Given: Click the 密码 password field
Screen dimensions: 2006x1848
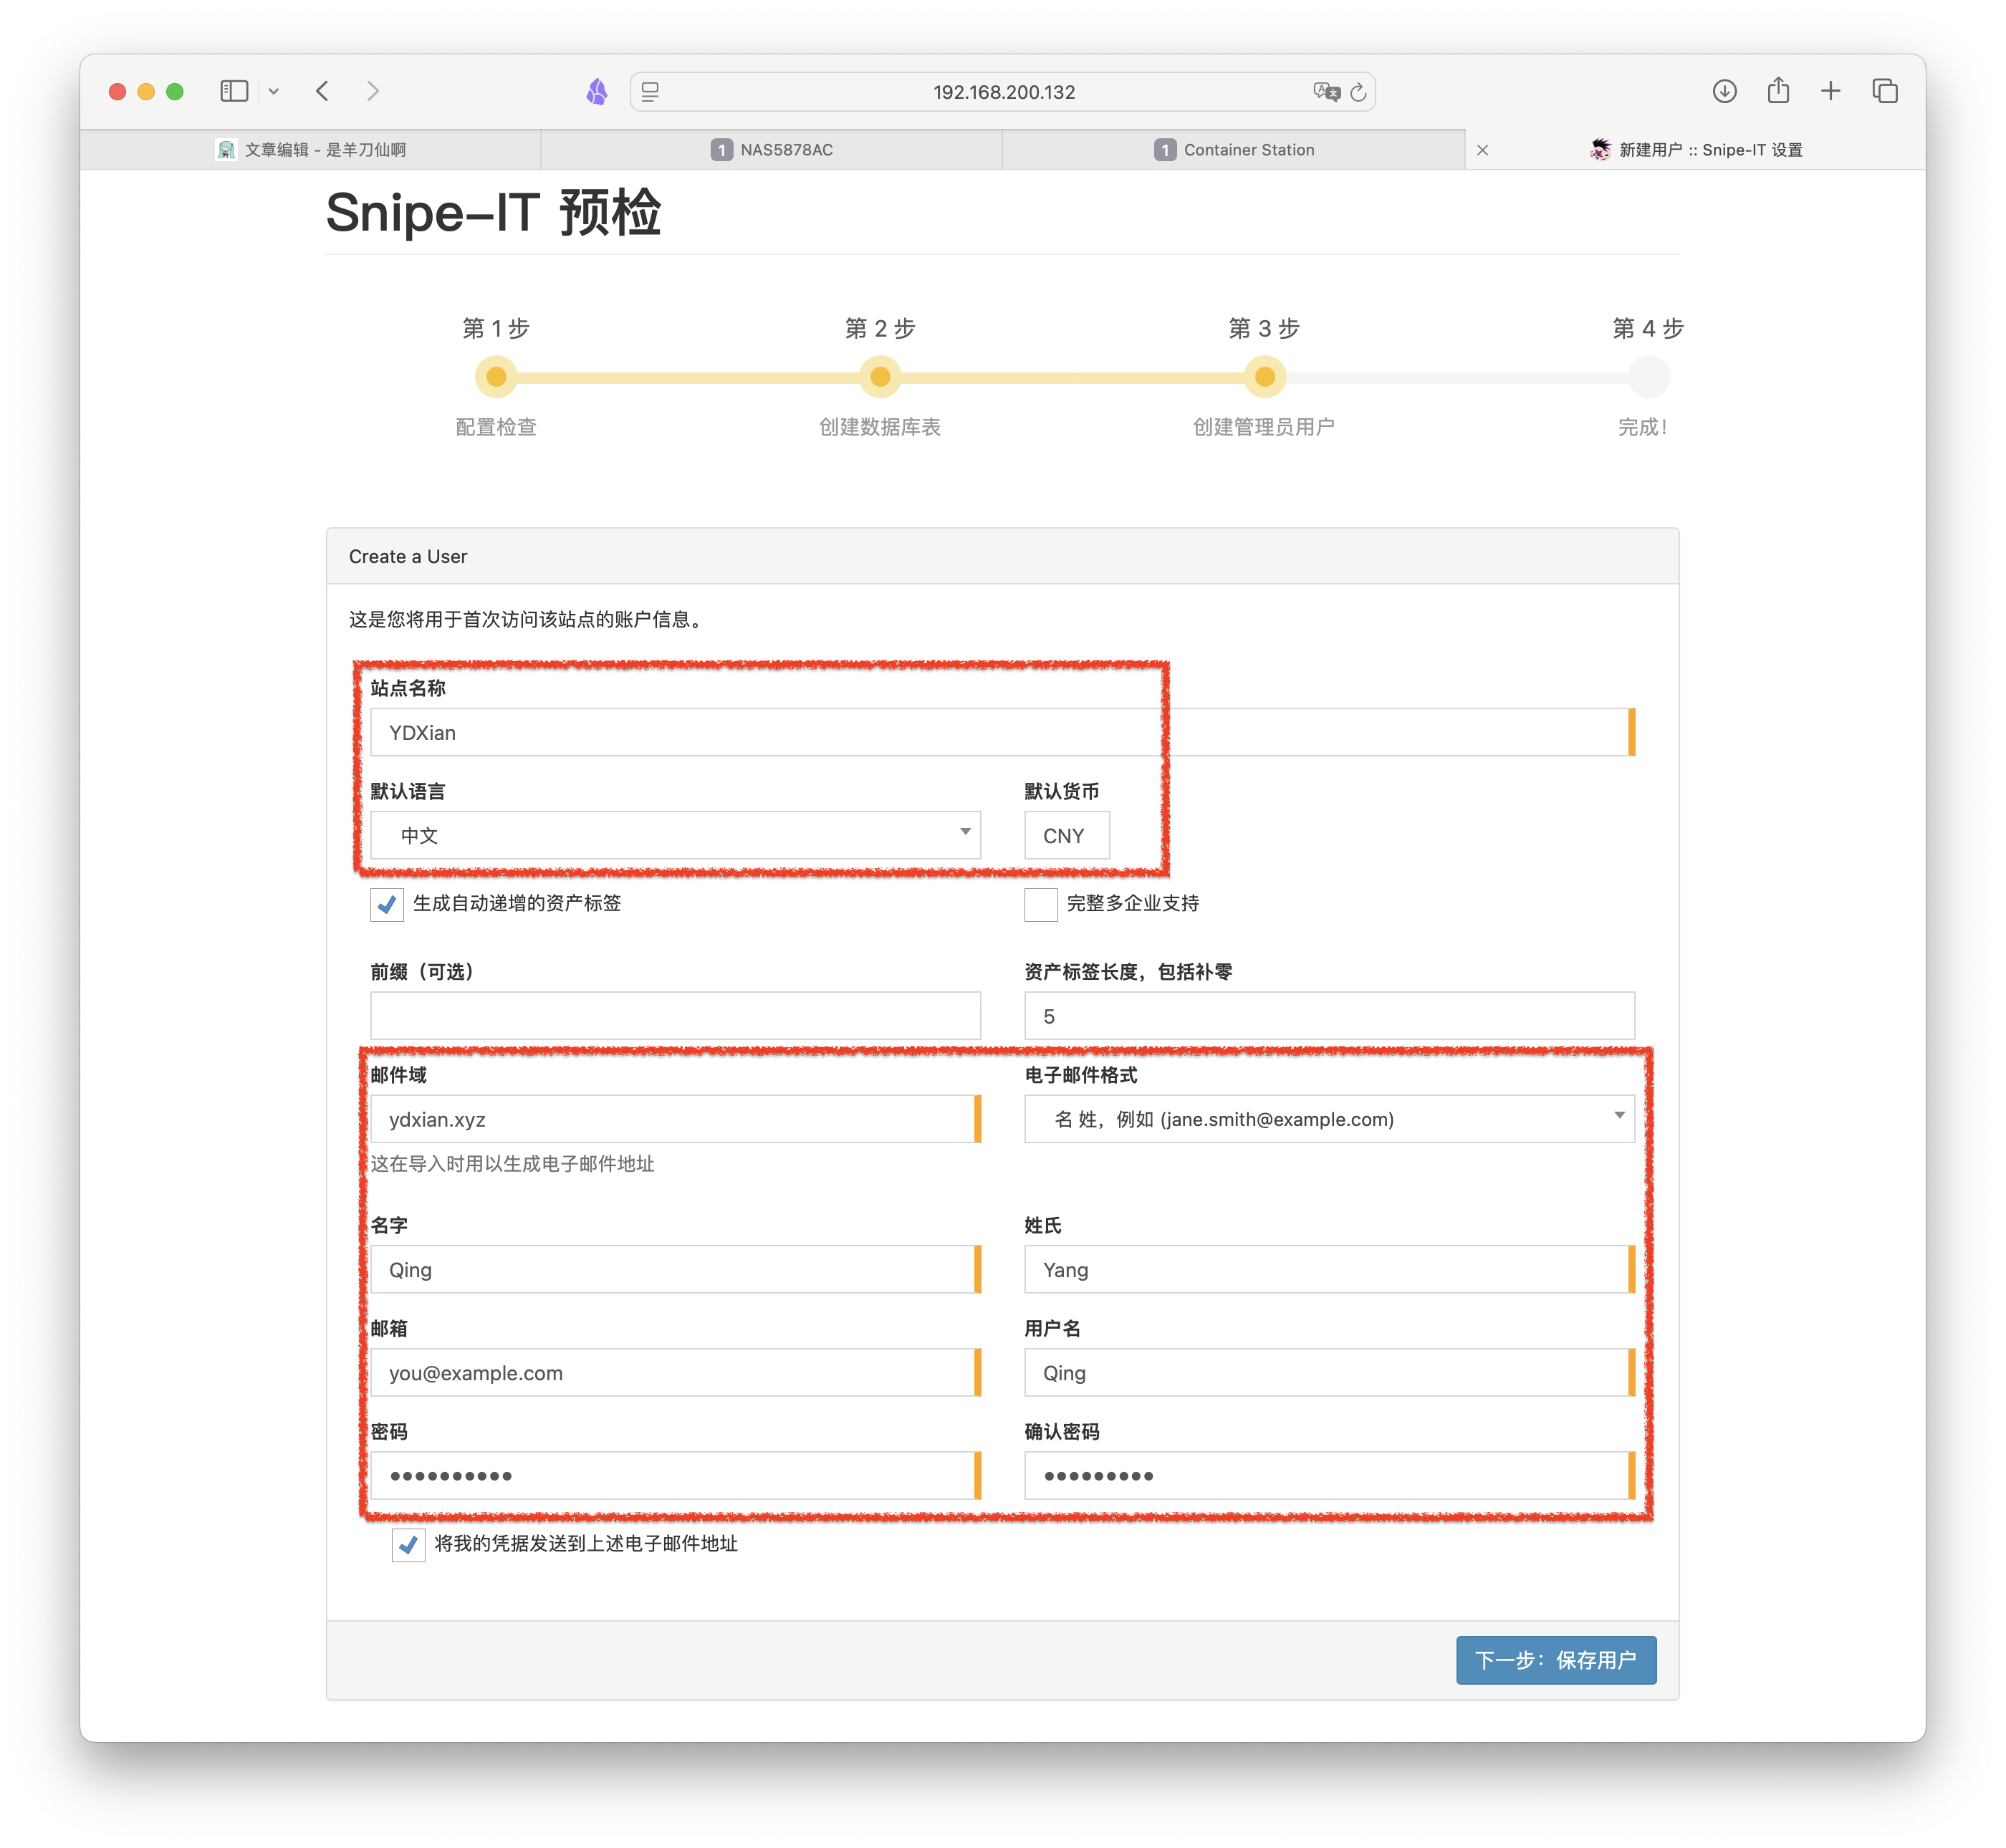Looking at the screenshot, I should (x=675, y=1475).
